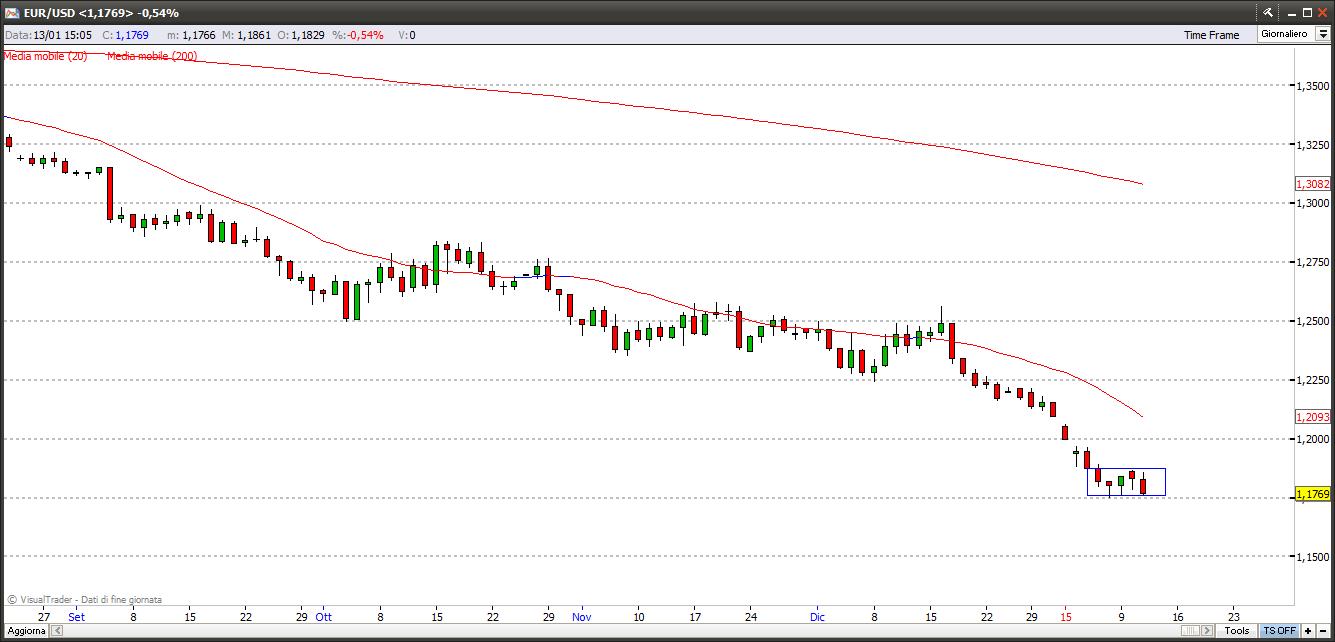Open the Giornaliero time frame dropdown arrow
1335x642 pixels.
pyautogui.click(x=1322, y=34)
